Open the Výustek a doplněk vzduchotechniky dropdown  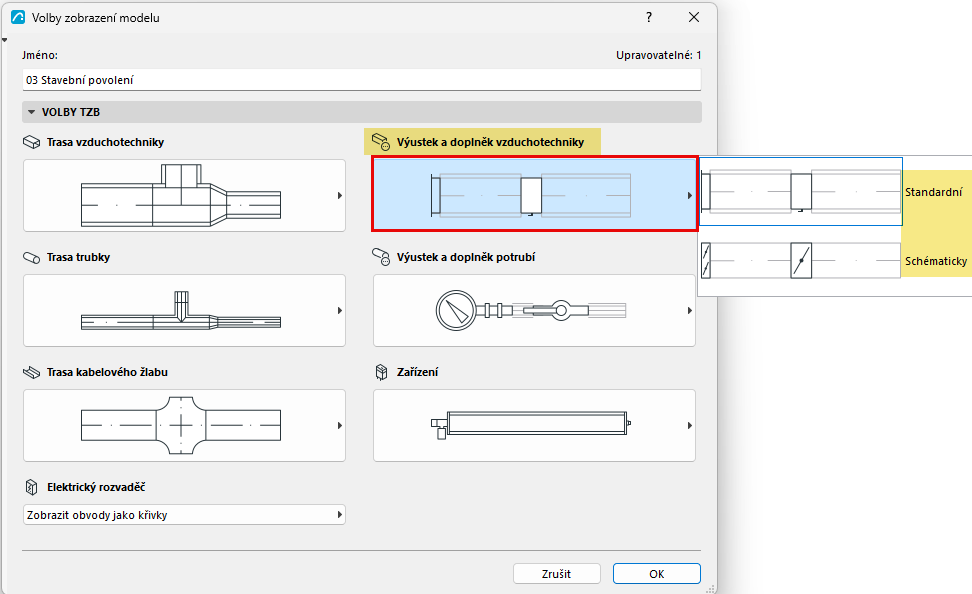pyautogui.click(x=534, y=195)
